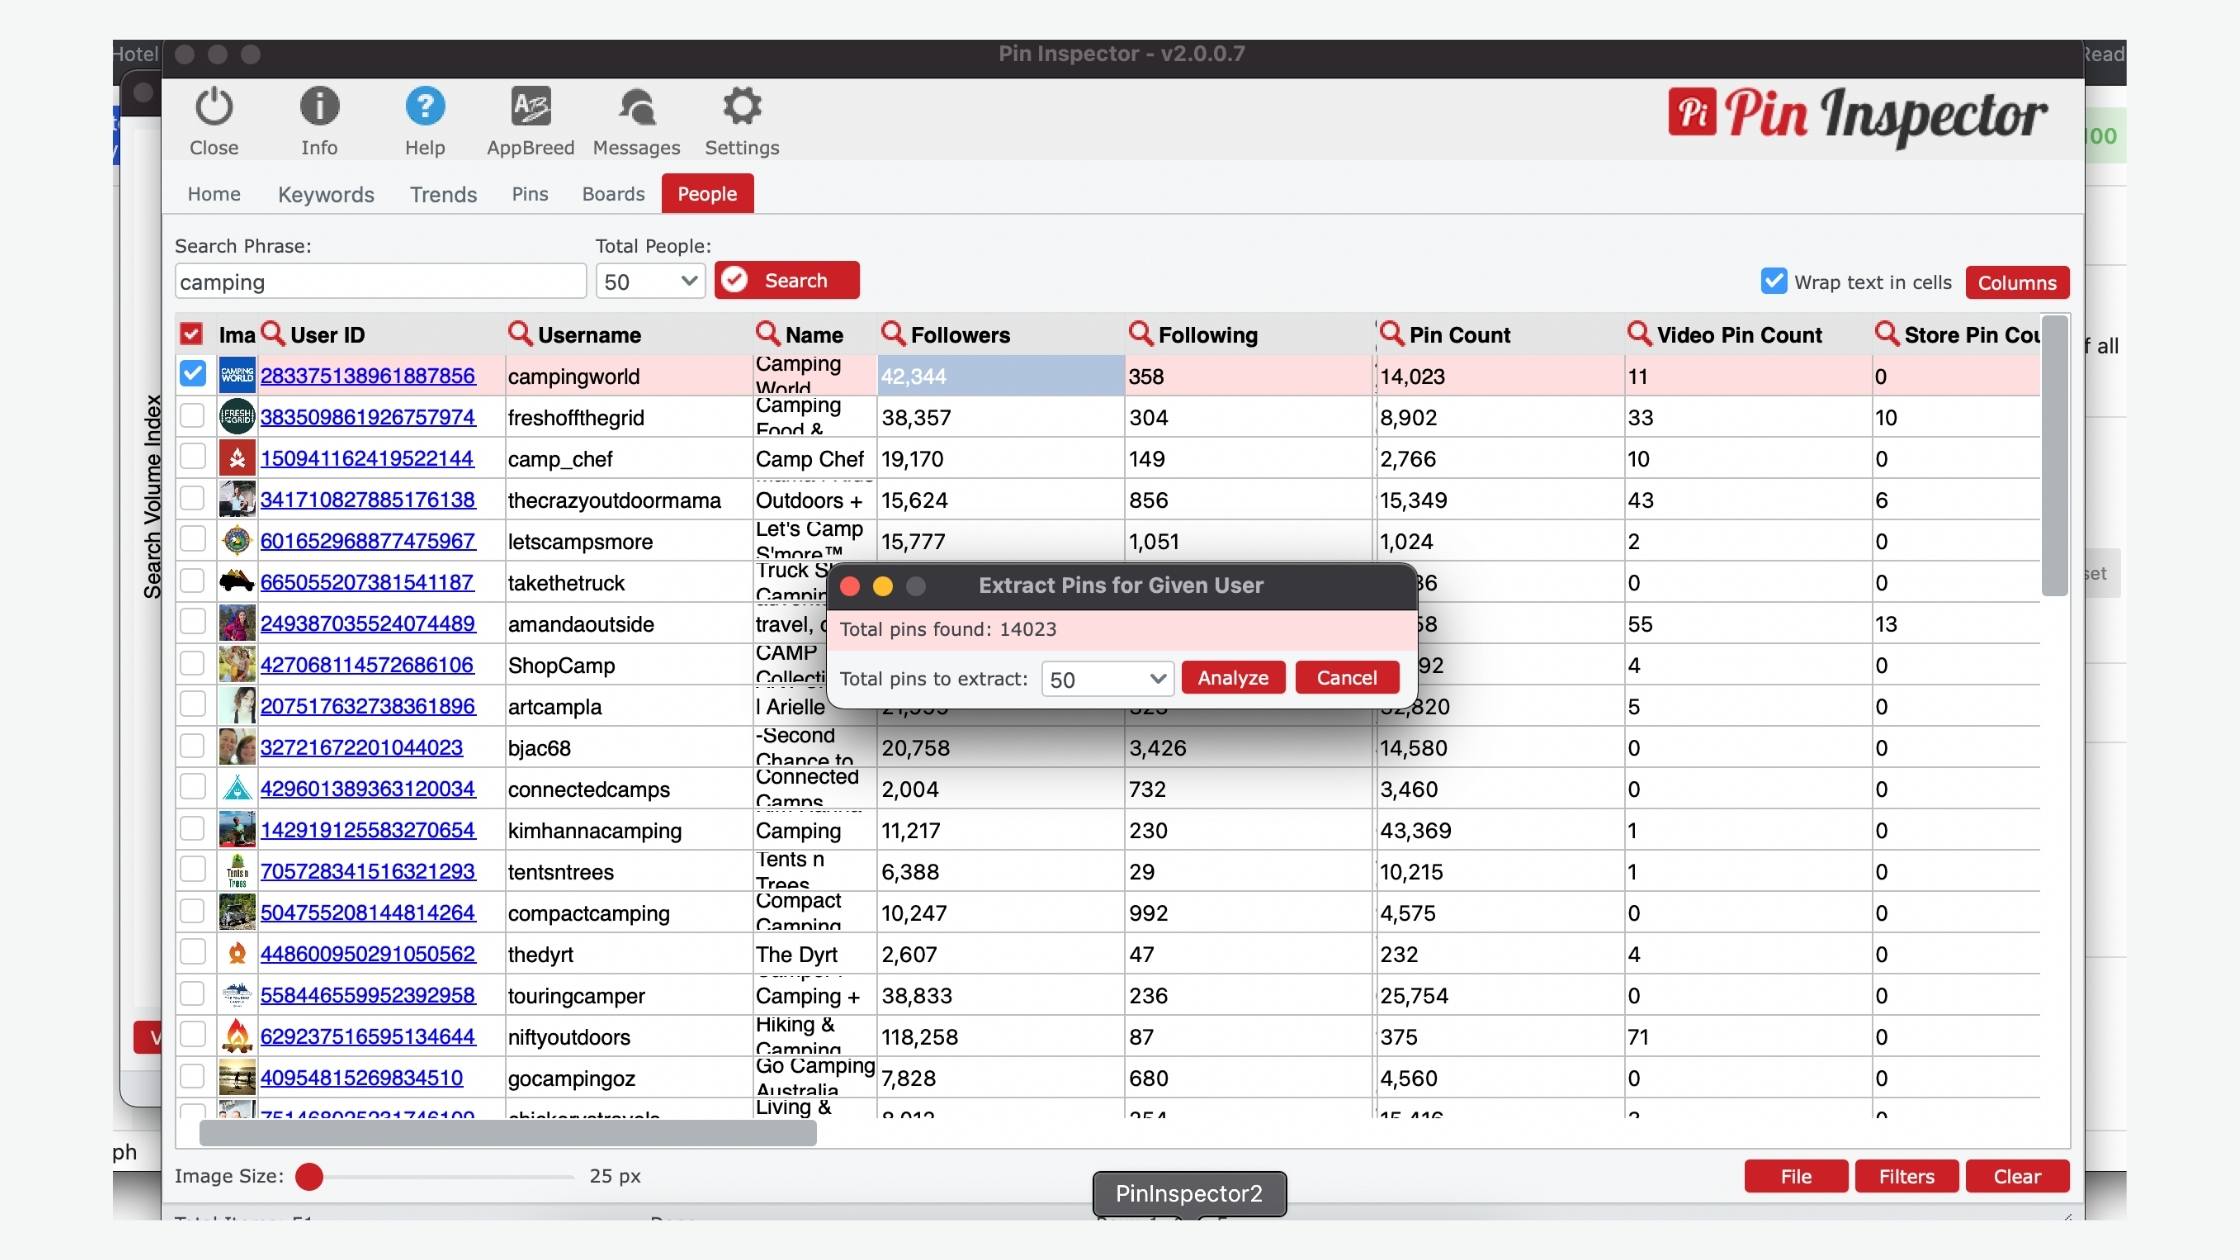Check the bjac68 row checkbox
2240x1260 pixels.
pos(192,745)
